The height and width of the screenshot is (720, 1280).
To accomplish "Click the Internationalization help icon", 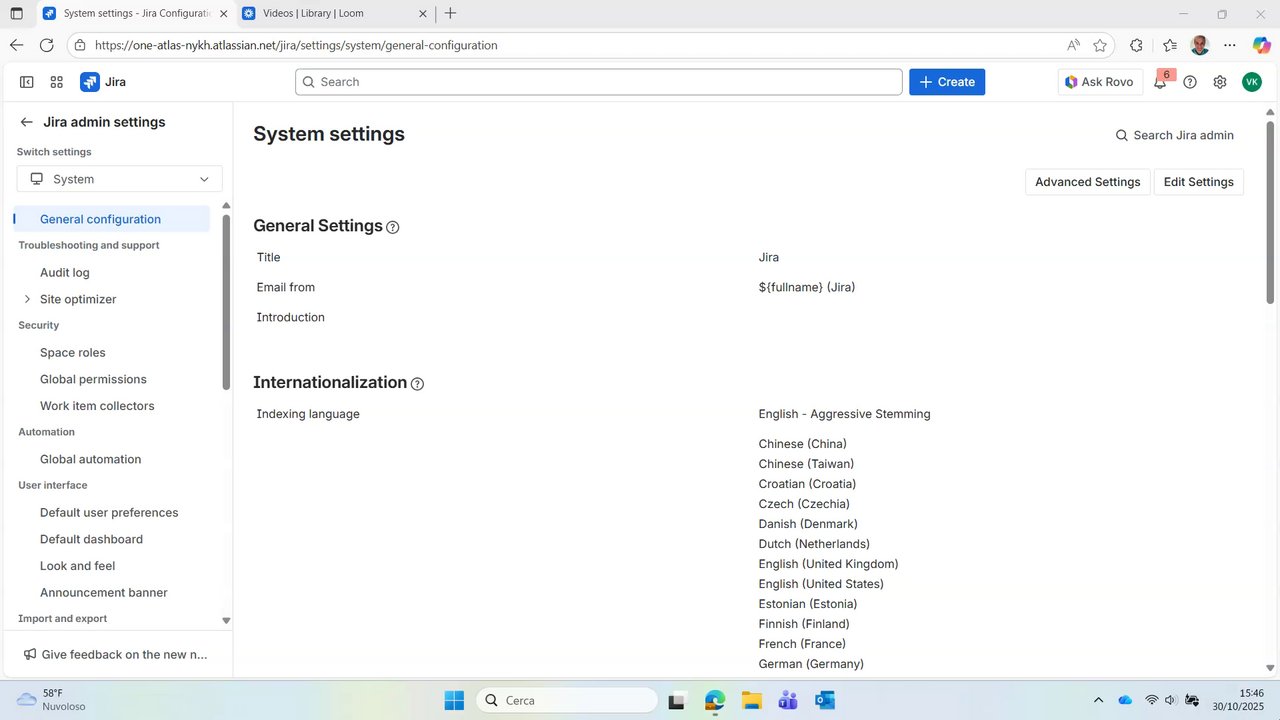I will [x=418, y=384].
